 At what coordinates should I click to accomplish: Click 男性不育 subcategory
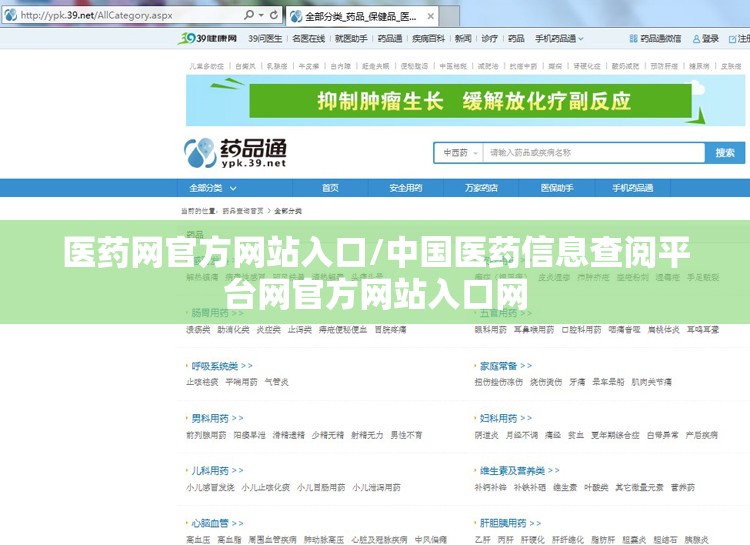(x=406, y=435)
